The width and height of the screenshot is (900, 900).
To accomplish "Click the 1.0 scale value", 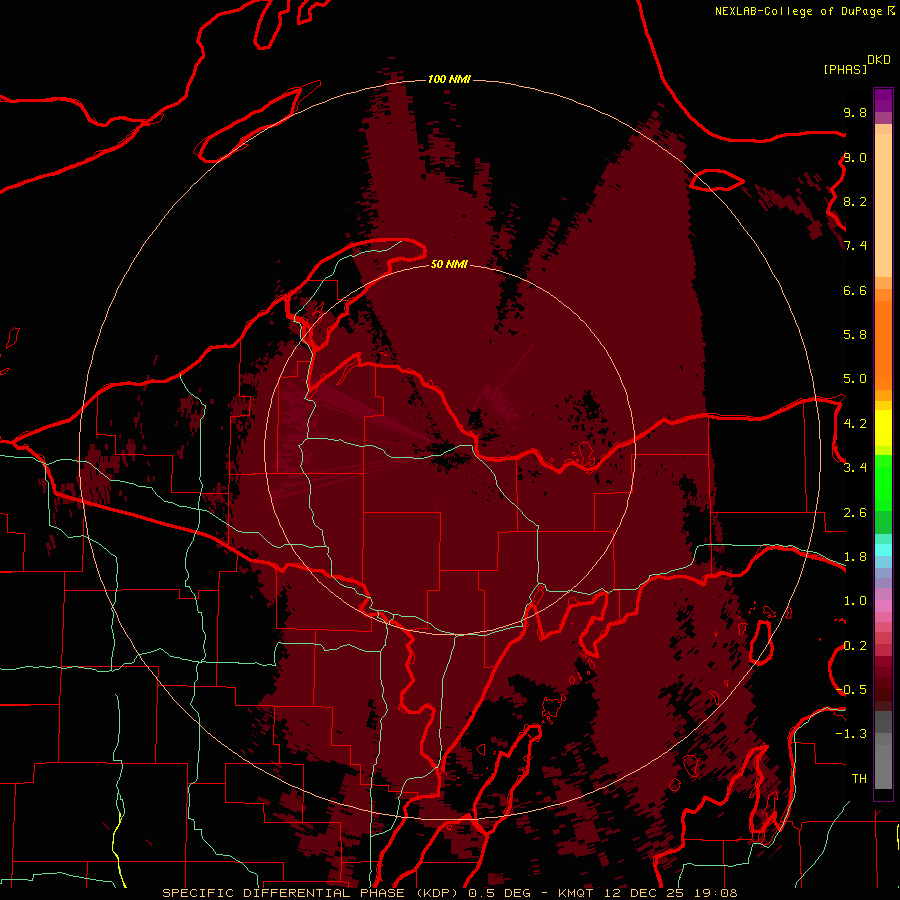I will (x=855, y=601).
